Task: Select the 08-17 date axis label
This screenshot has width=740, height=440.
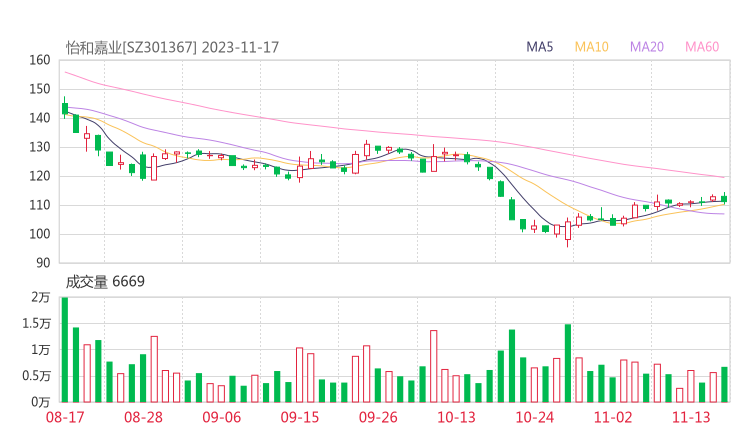Action: coord(65,417)
